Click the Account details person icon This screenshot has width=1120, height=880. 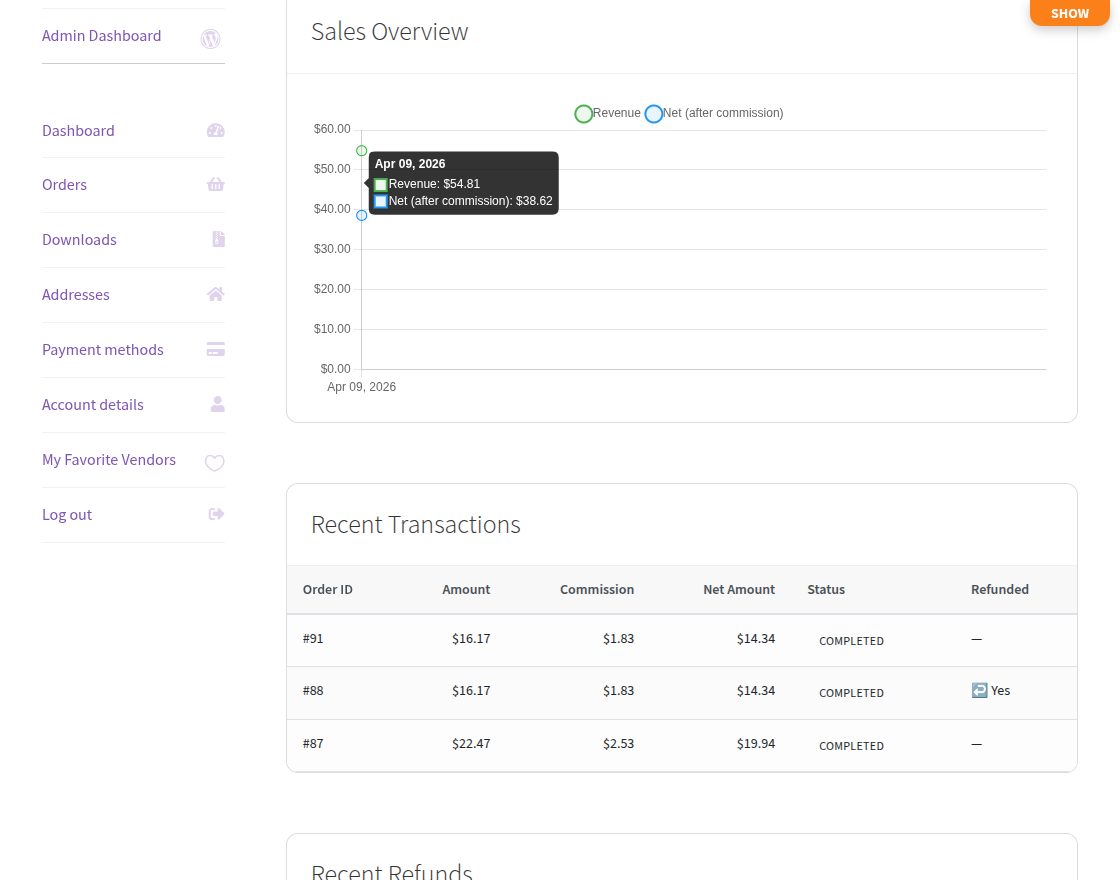pos(217,404)
